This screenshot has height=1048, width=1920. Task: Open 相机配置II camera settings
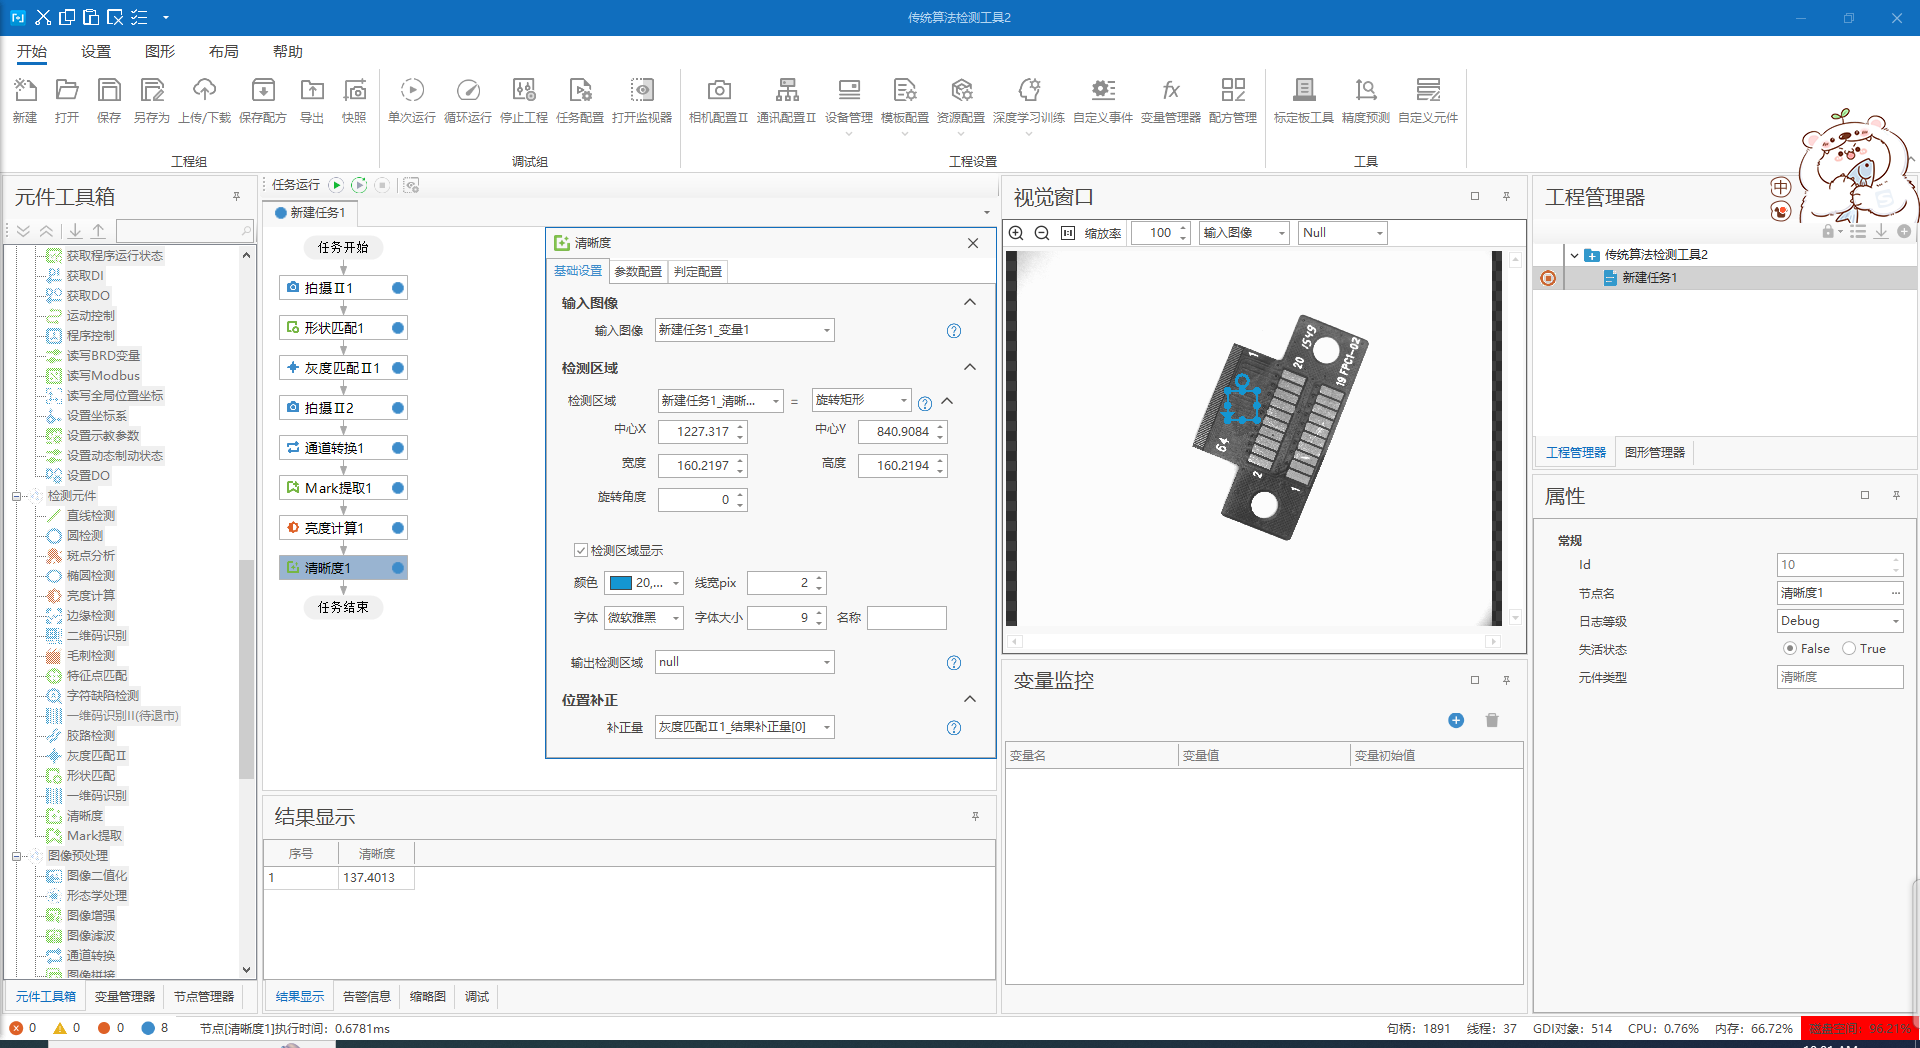[718, 91]
